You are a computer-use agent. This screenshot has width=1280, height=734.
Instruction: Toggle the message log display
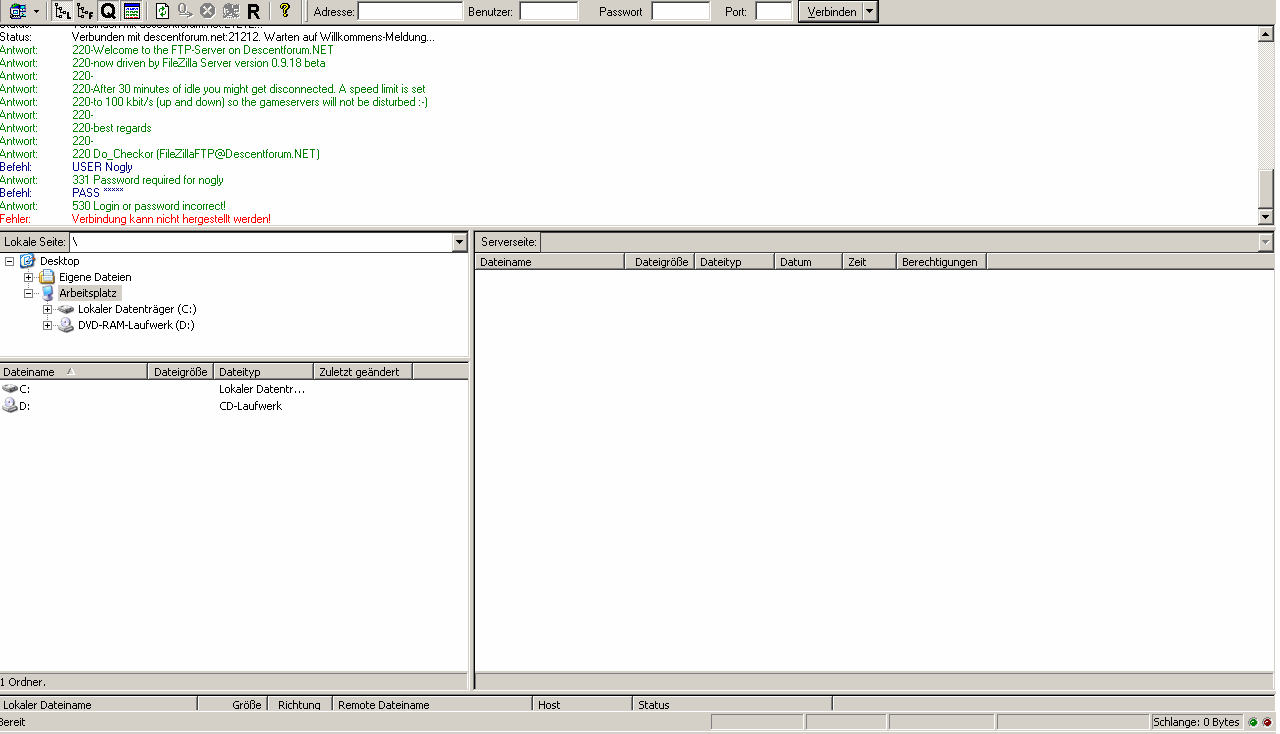131,11
